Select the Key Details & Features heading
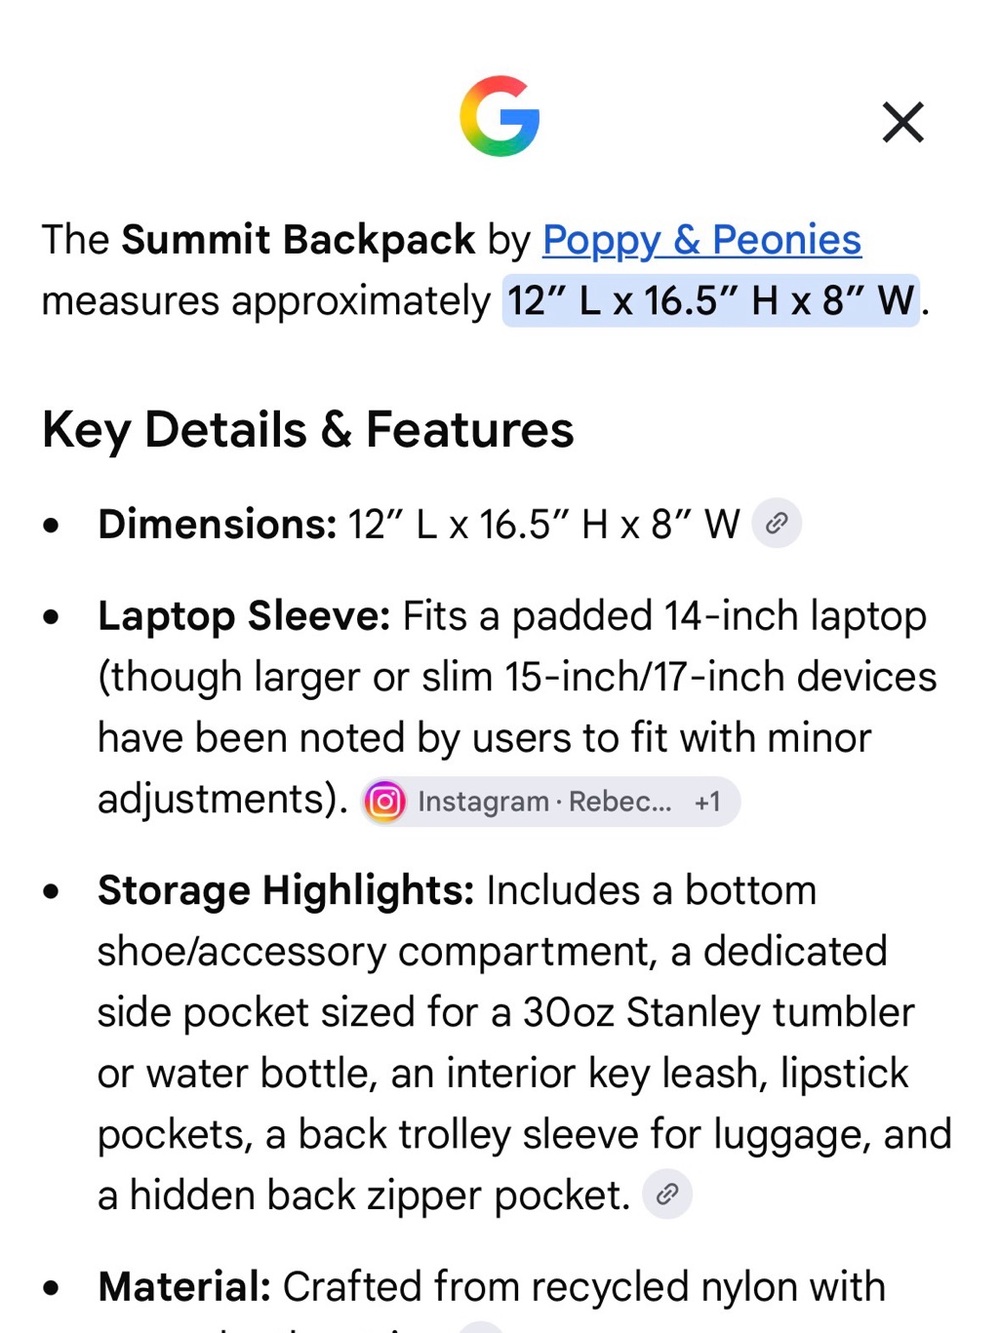The width and height of the screenshot is (1000, 1333). coord(308,430)
